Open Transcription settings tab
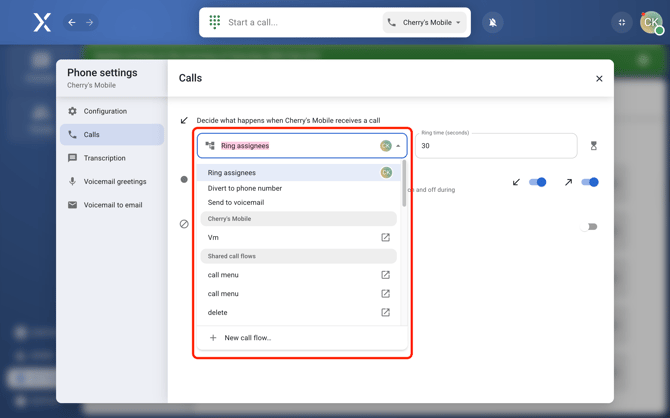 105,158
